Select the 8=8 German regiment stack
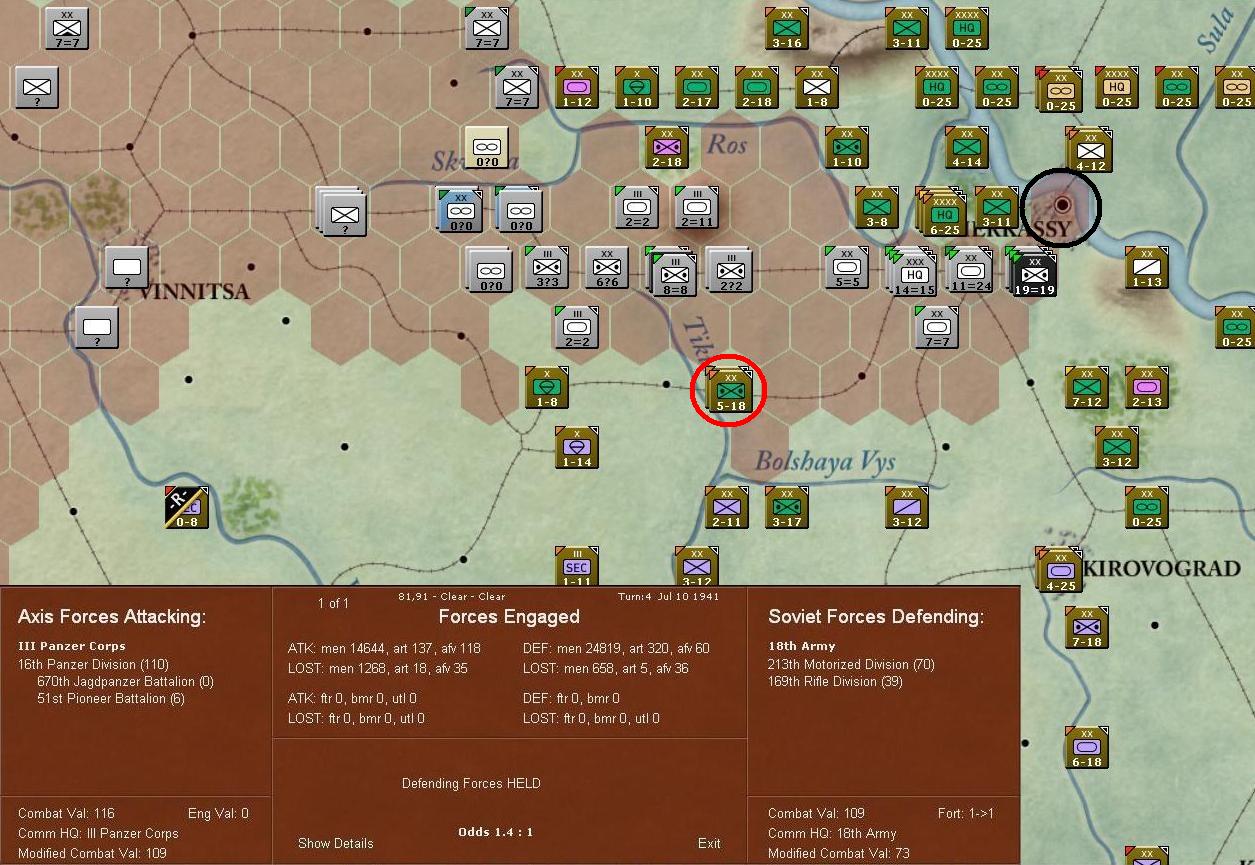 click(673, 273)
